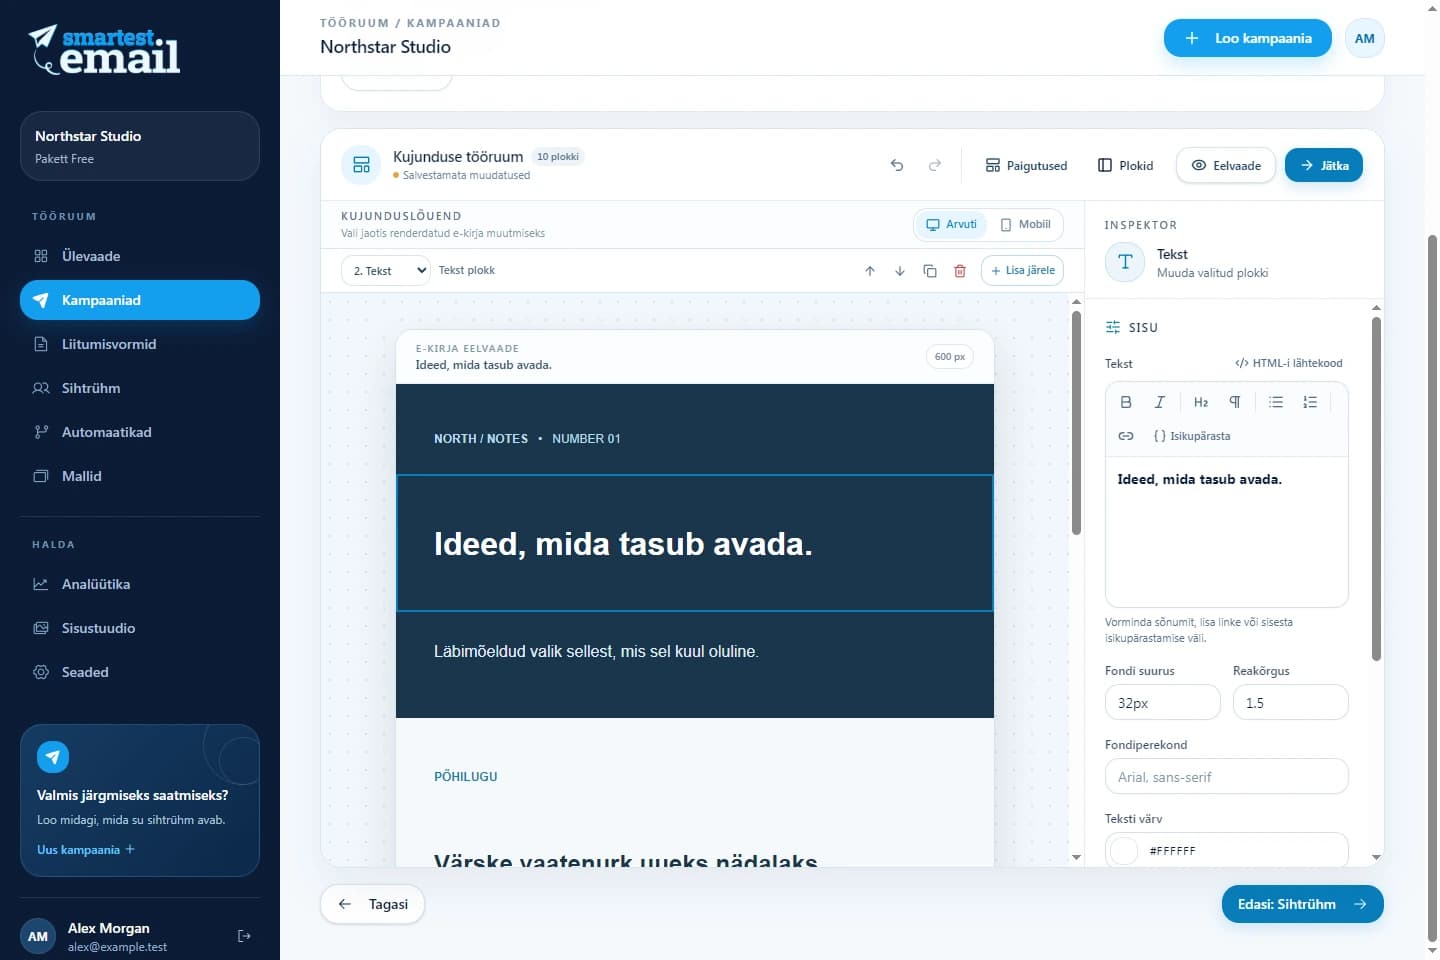Switch preview to Mobiil view
This screenshot has width=1440, height=960.
coord(1026,224)
